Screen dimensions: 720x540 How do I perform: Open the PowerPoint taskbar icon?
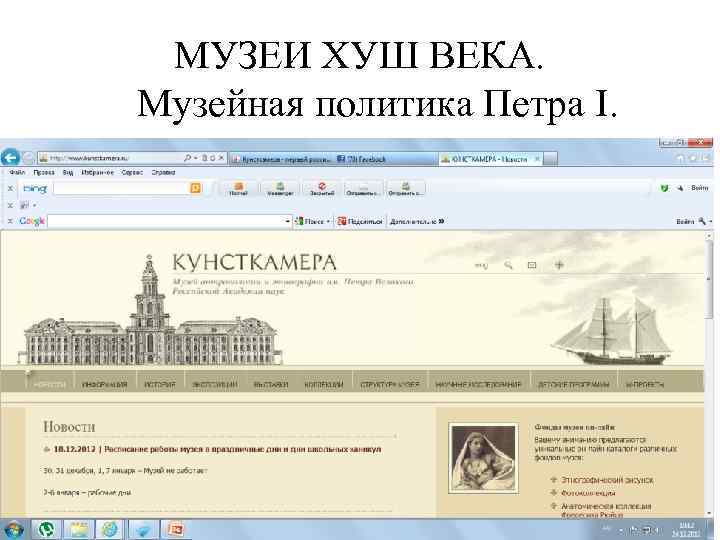pos(175,530)
